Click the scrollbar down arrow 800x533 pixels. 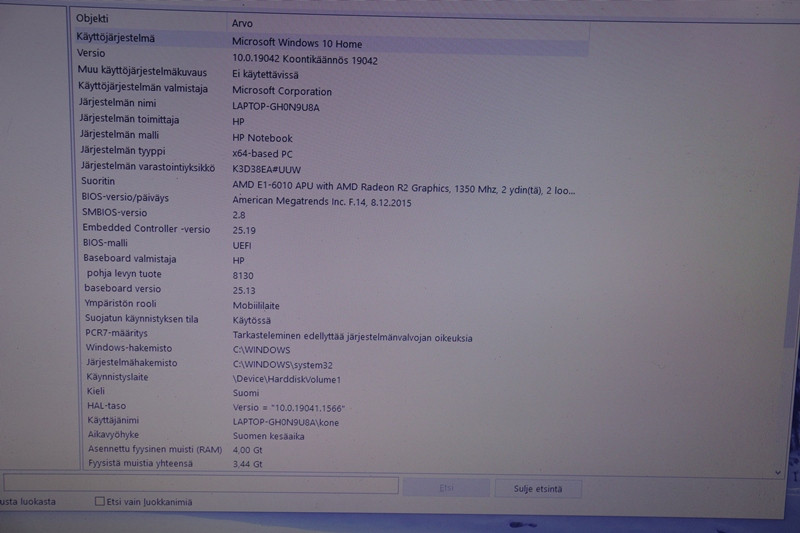[x=778, y=473]
